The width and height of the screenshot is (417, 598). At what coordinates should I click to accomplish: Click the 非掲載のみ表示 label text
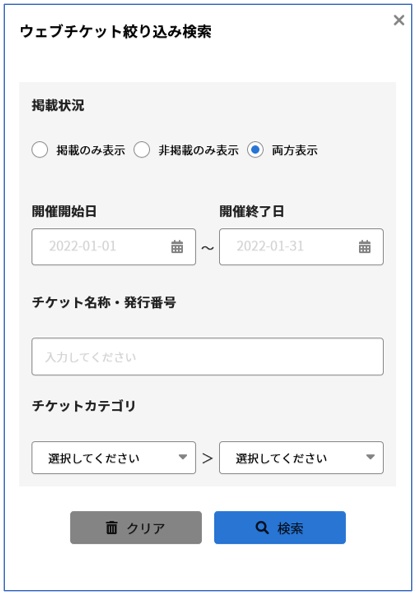point(198,150)
